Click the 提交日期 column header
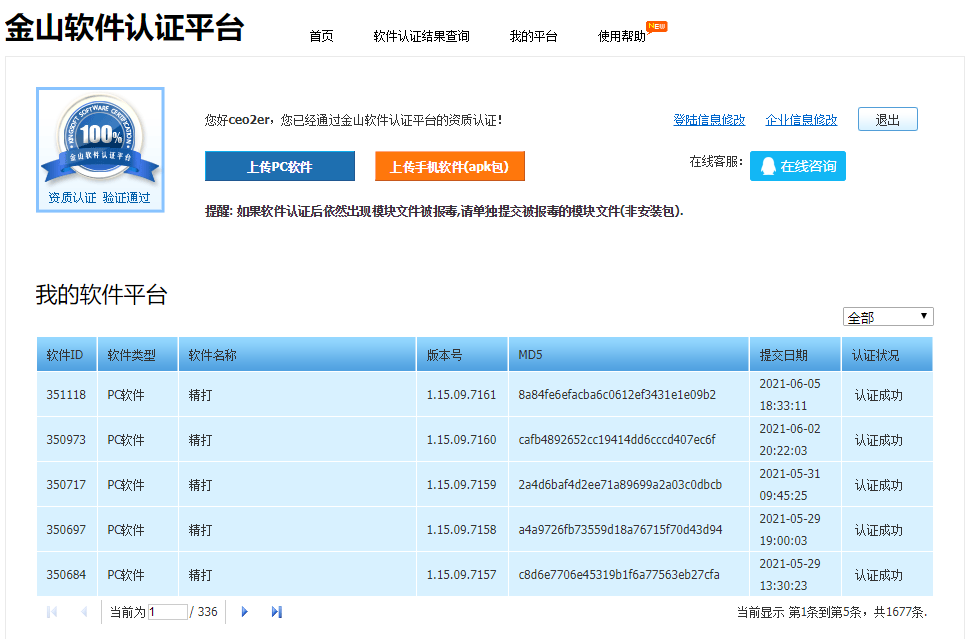Image resolution: width=967 pixels, height=639 pixels. pos(783,355)
